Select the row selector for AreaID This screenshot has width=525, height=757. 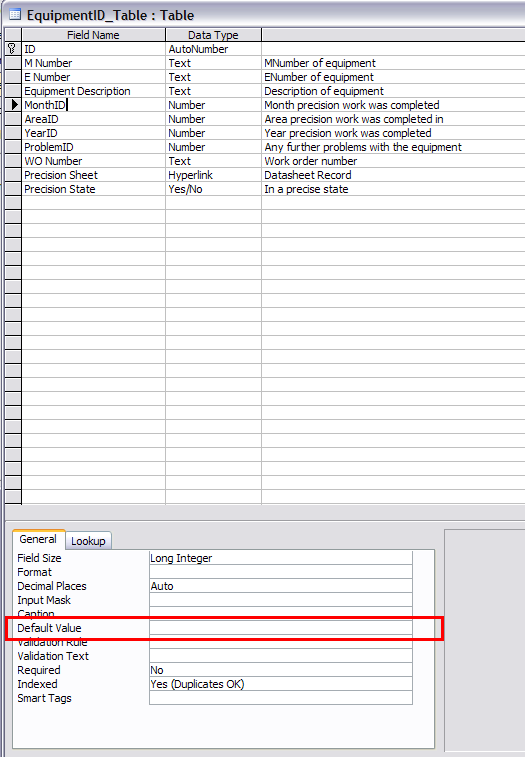coord(13,119)
